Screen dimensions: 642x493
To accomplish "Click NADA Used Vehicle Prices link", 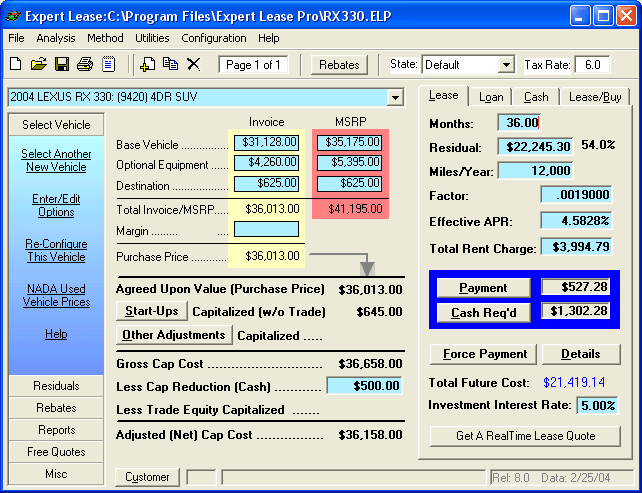I will (x=56, y=296).
